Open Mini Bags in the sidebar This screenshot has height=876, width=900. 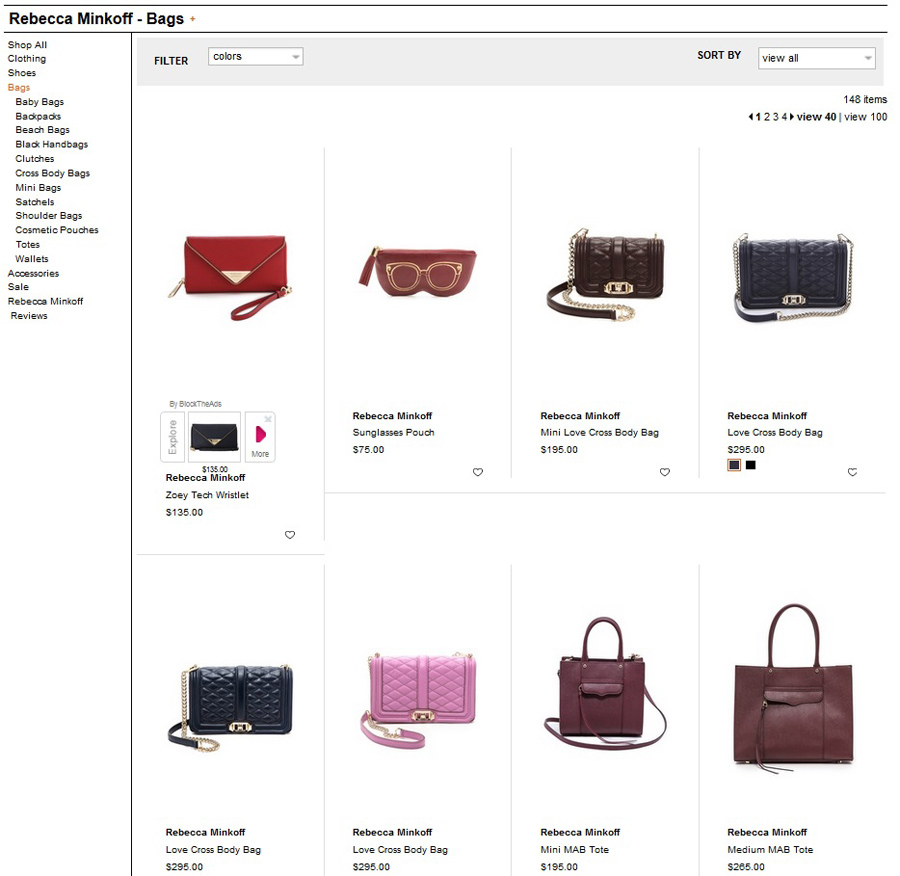[x=38, y=188]
